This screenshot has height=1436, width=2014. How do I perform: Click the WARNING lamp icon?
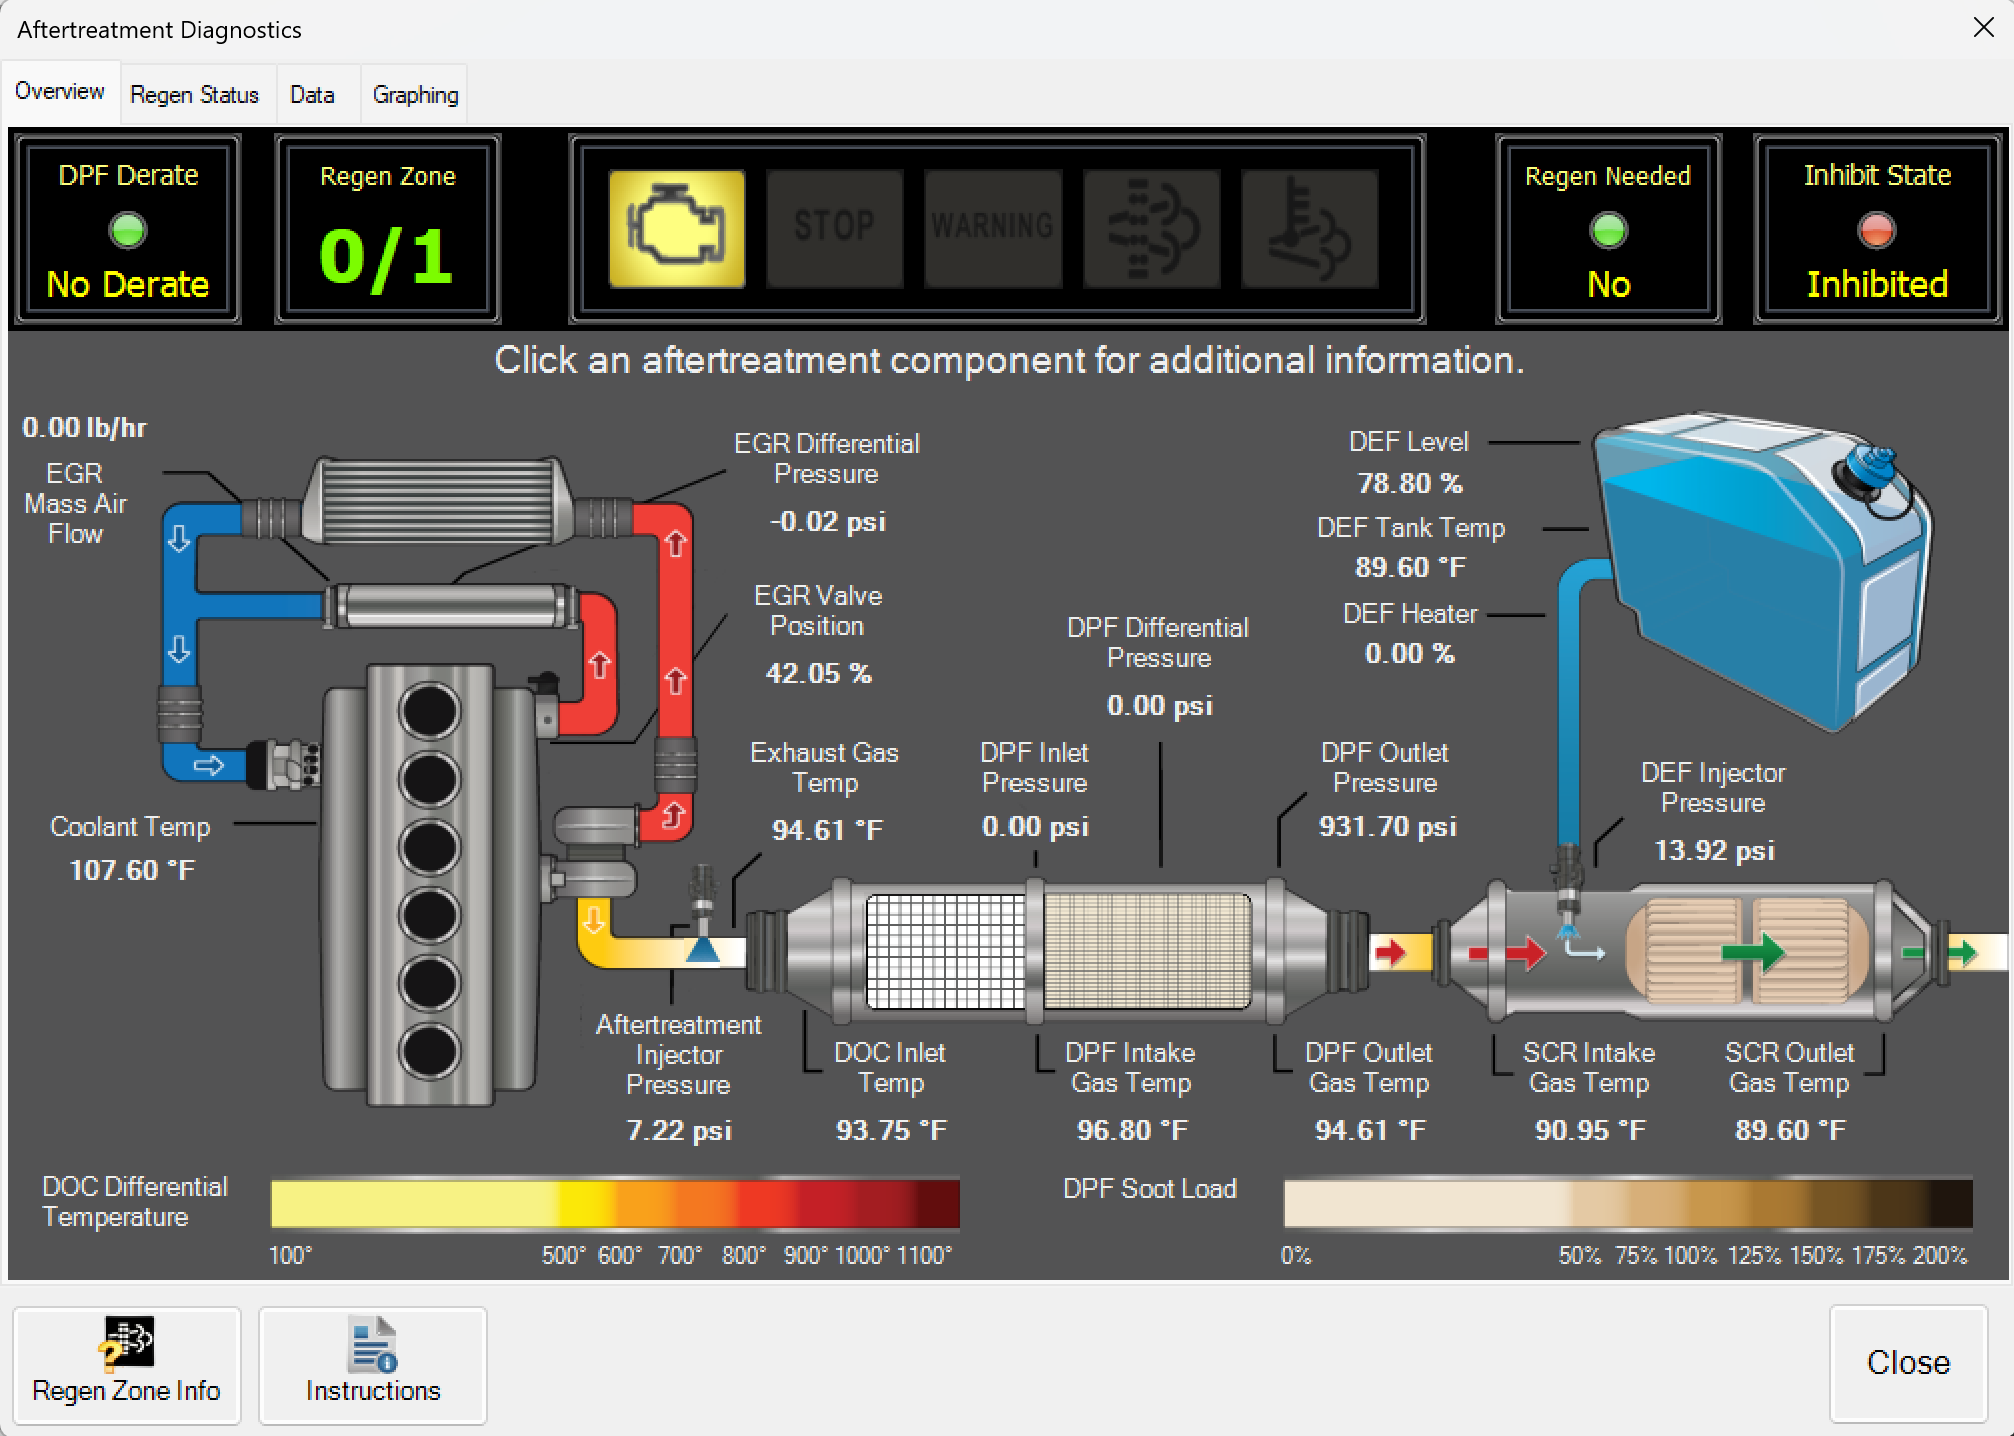993,228
